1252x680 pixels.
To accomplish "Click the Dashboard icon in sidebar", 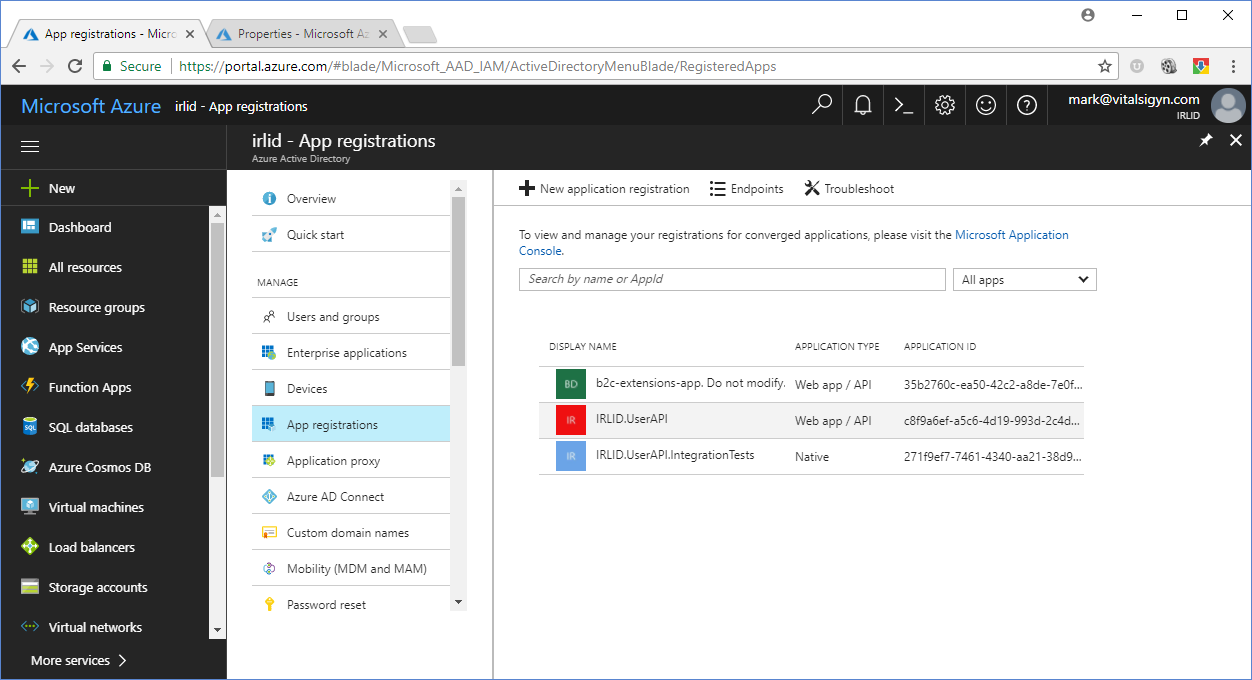I will tap(30, 227).
